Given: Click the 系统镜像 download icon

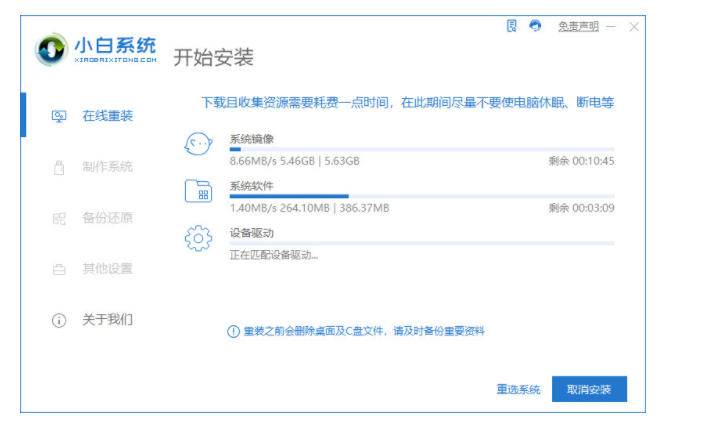Looking at the screenshot, I should click(x=198, y=145).
